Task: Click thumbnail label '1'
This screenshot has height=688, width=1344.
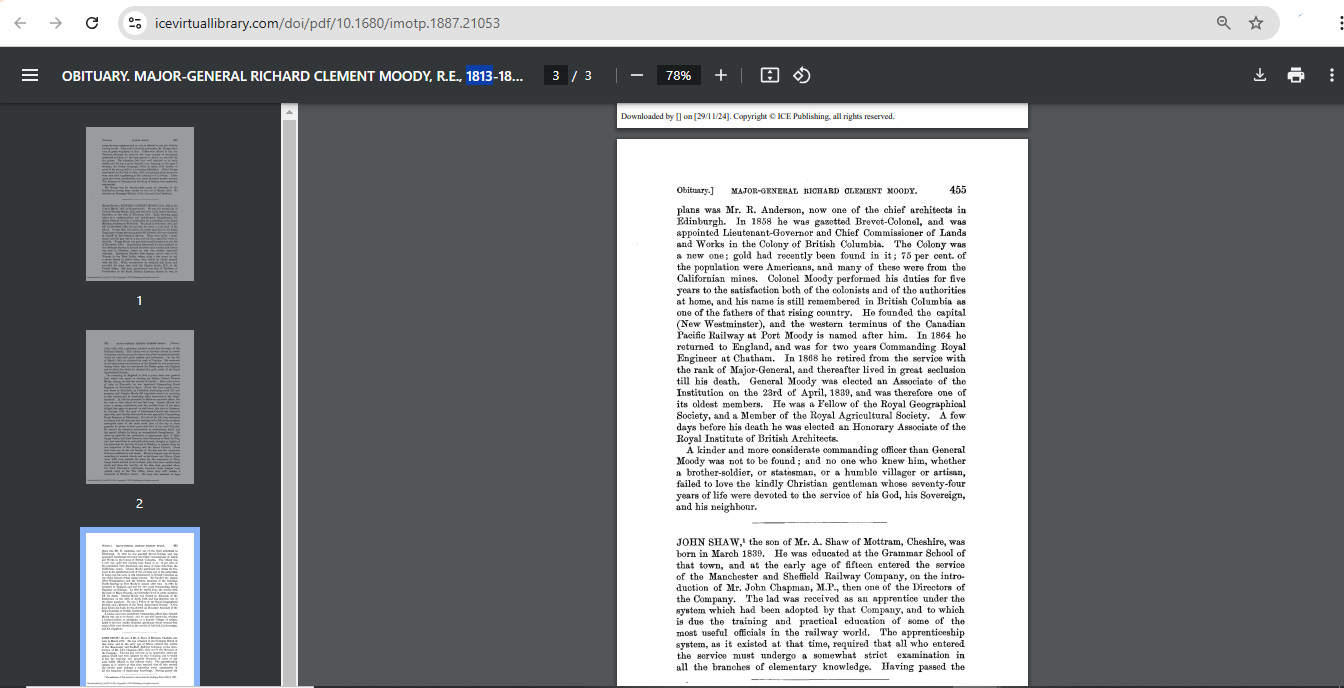Action: (140, 300)
